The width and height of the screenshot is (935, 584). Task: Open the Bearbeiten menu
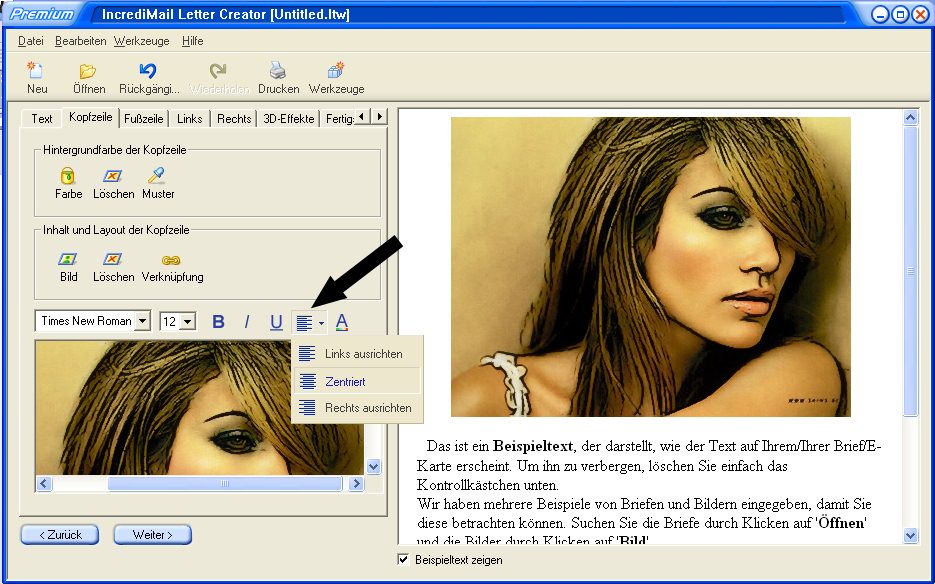point(81,41)
